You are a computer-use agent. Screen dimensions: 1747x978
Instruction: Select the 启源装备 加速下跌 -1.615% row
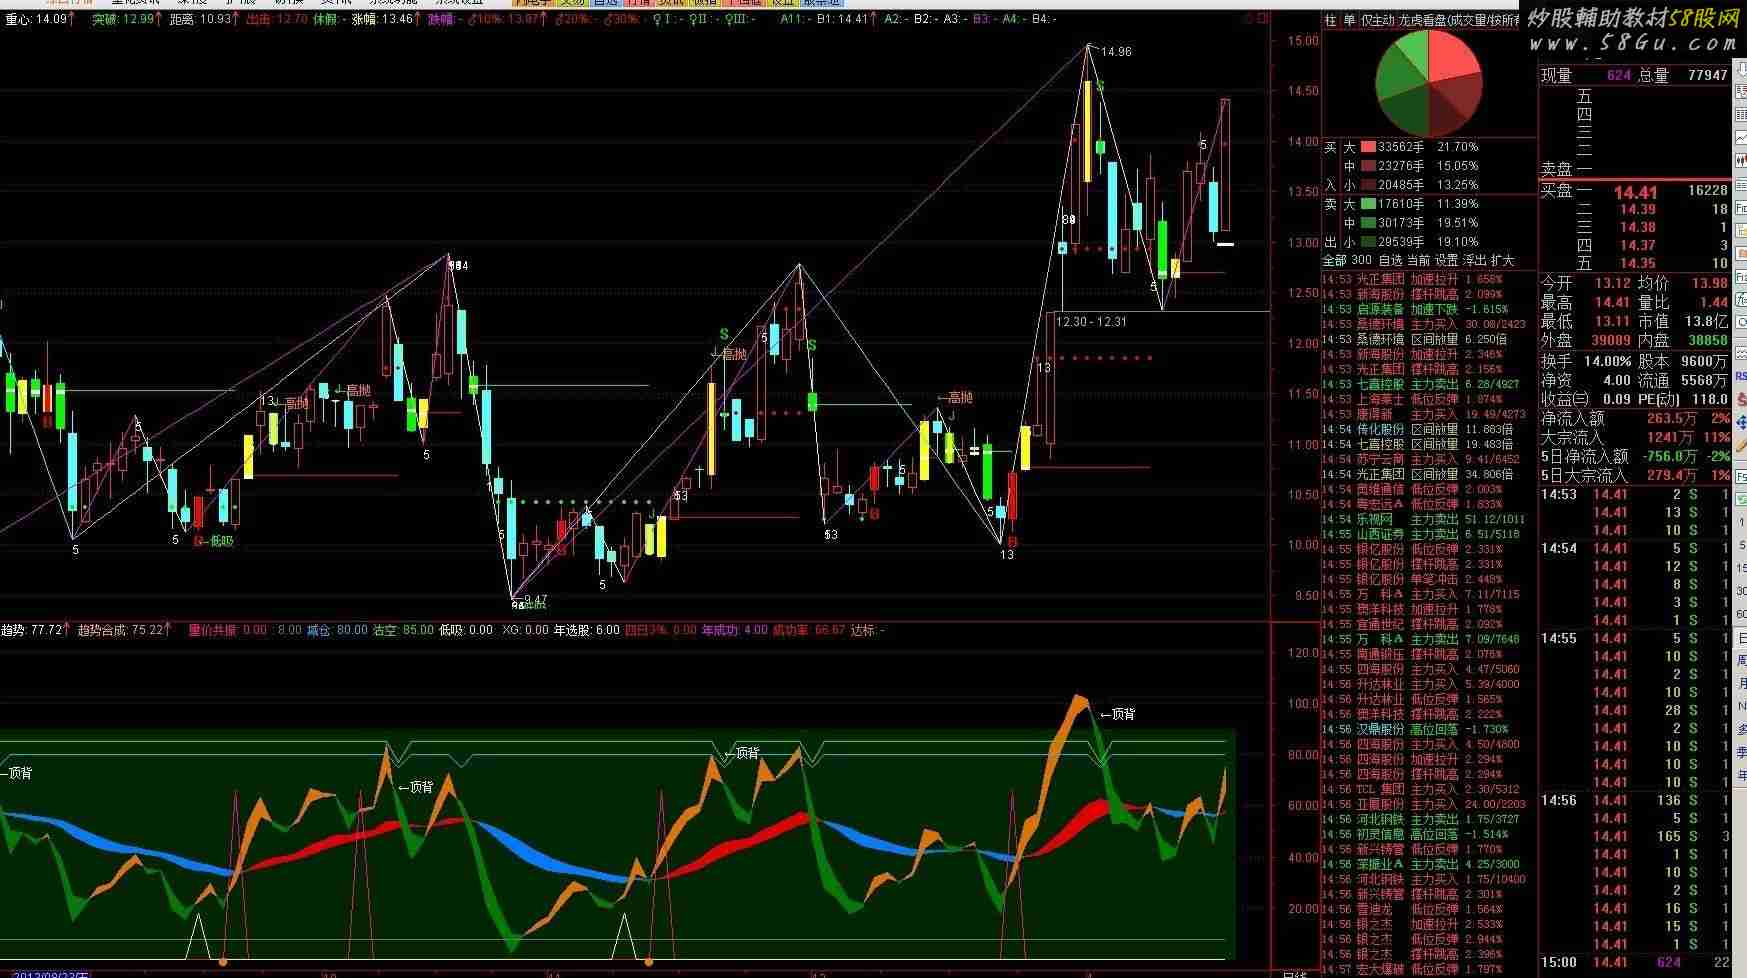[x=1428, y=310]
